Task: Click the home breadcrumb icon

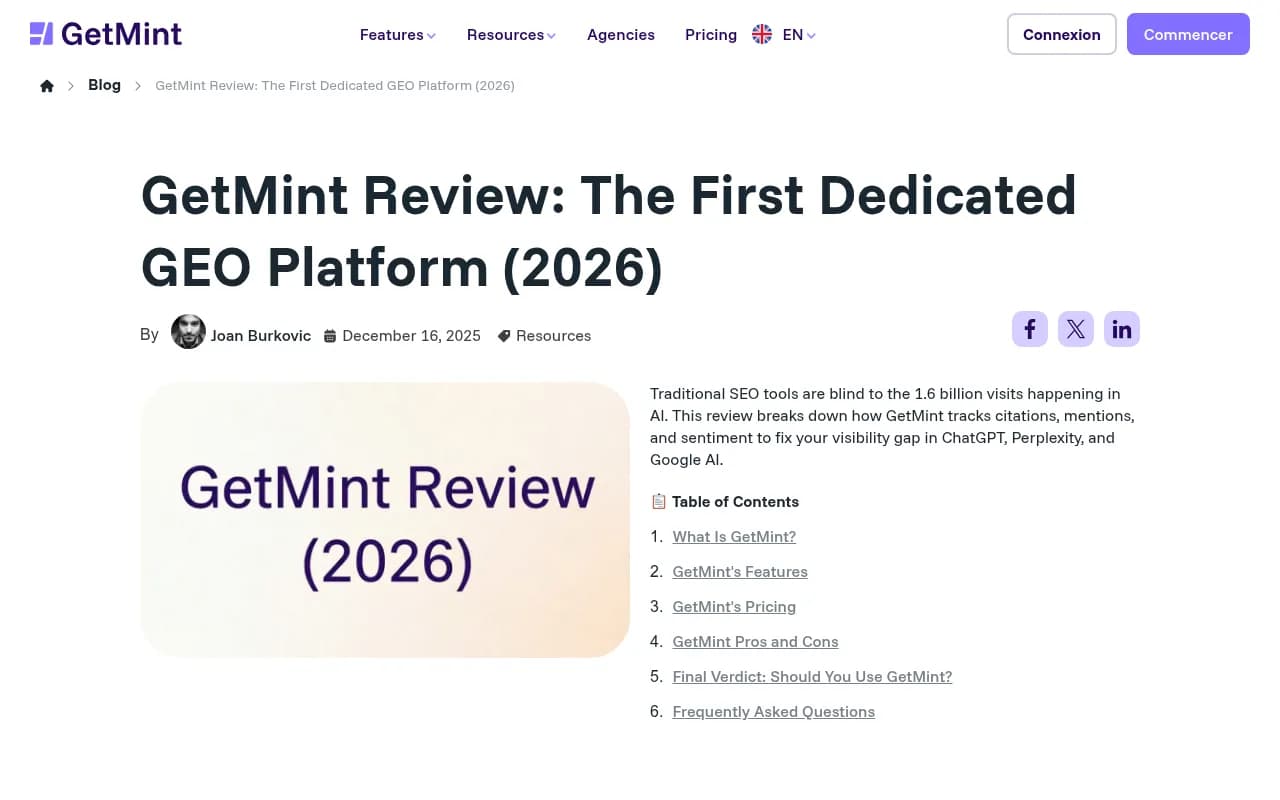Action: click(x=47, y=86)
